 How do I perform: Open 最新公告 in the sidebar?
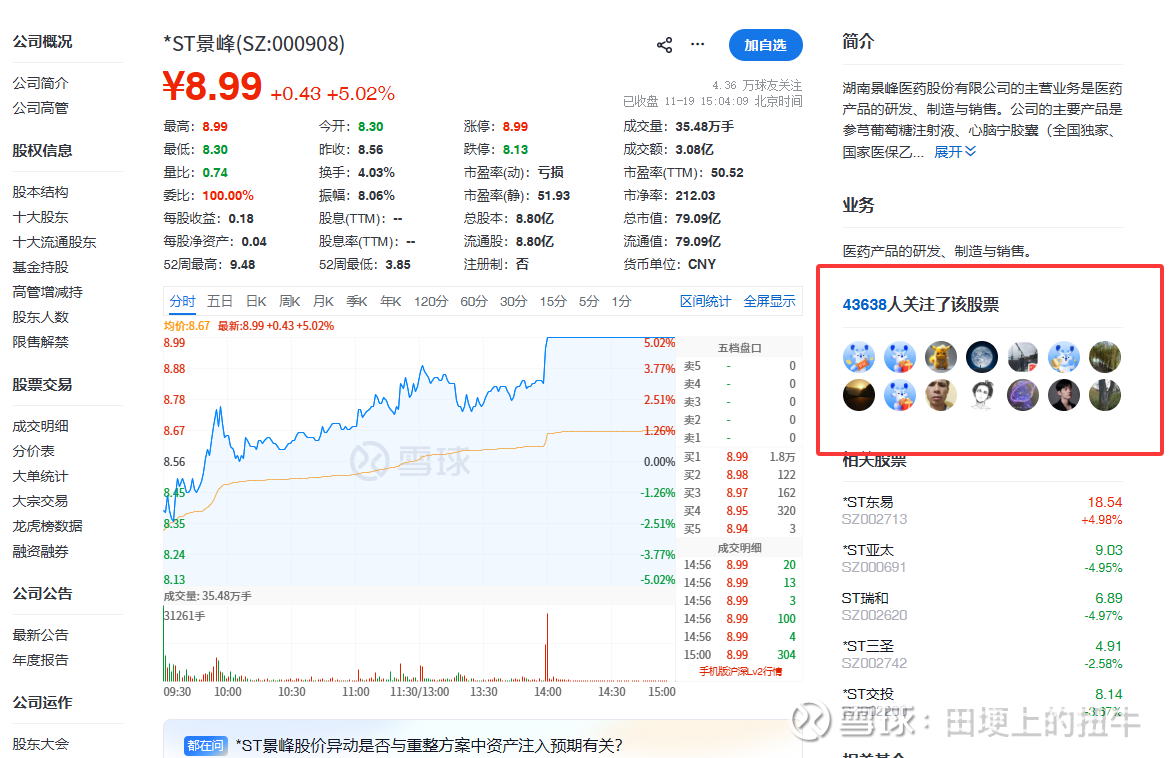coord(40,635)
